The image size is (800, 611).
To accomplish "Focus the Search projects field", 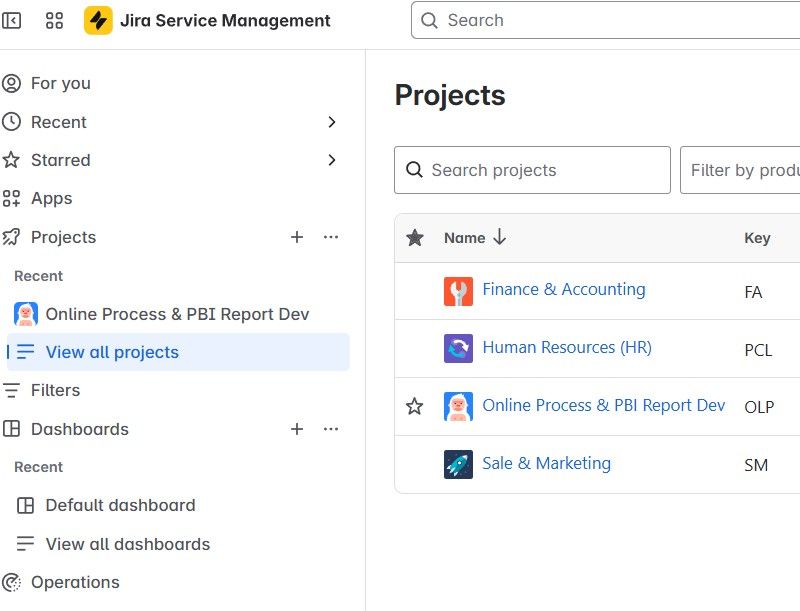I will coord(532,170).
